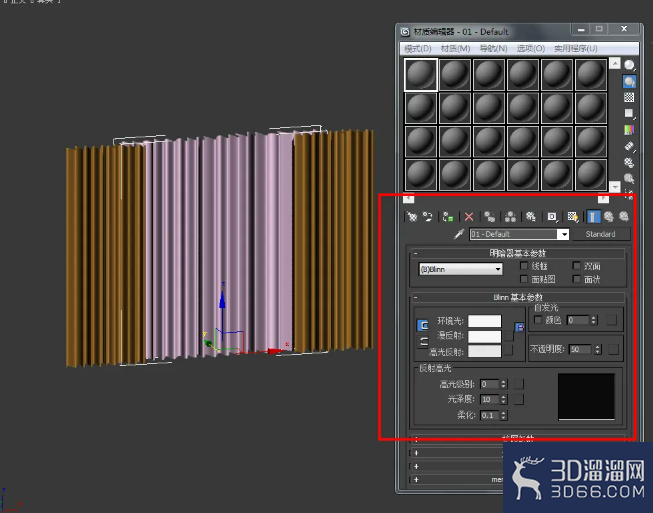Image resolution: width=653 pixels, height=513 pixels.
Task: Open the 01 - Default material name dropdown
Action: 564,234
